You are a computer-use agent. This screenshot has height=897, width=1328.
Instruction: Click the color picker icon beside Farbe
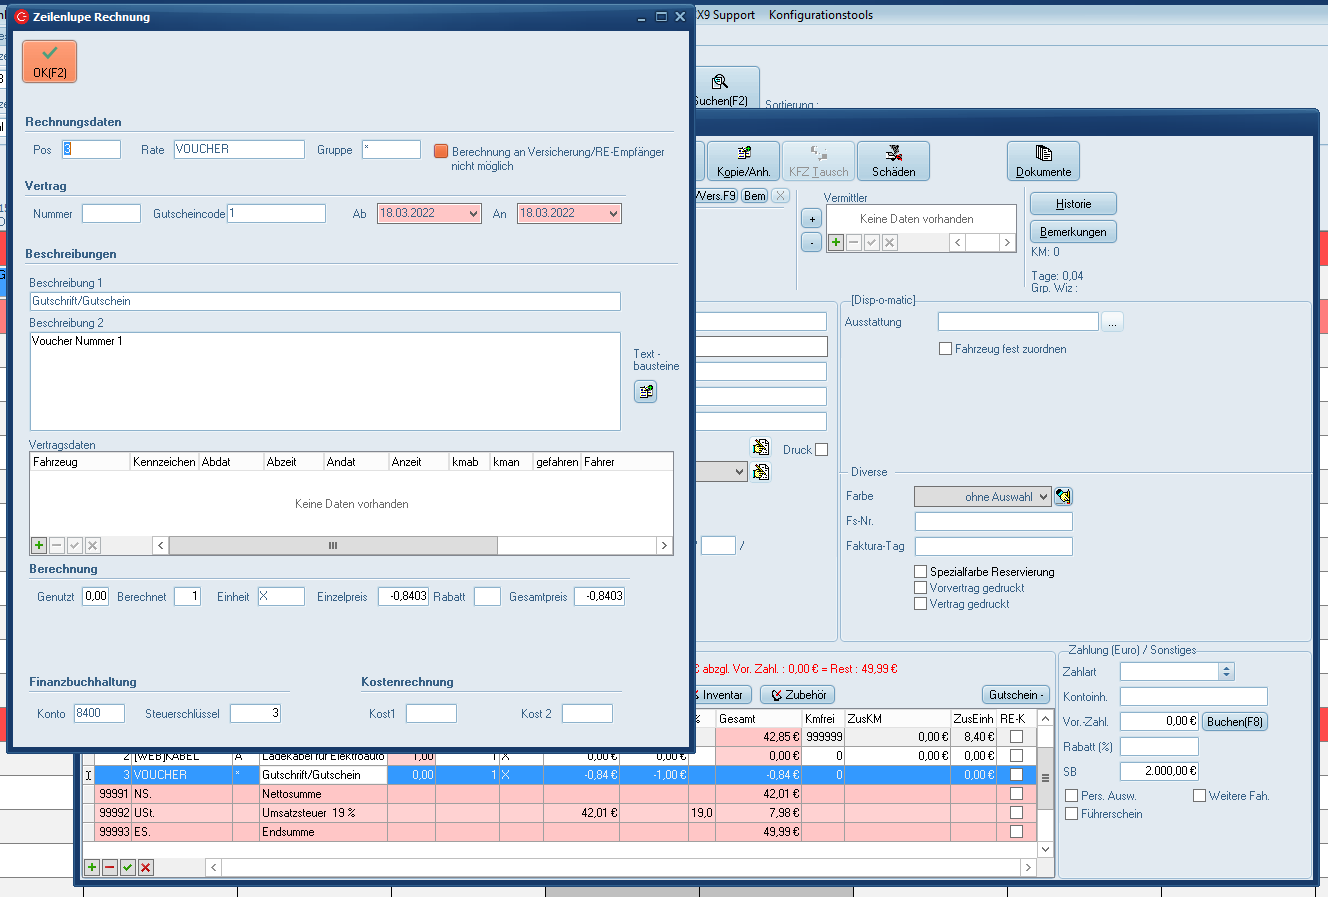click(x=1063, y=497)
